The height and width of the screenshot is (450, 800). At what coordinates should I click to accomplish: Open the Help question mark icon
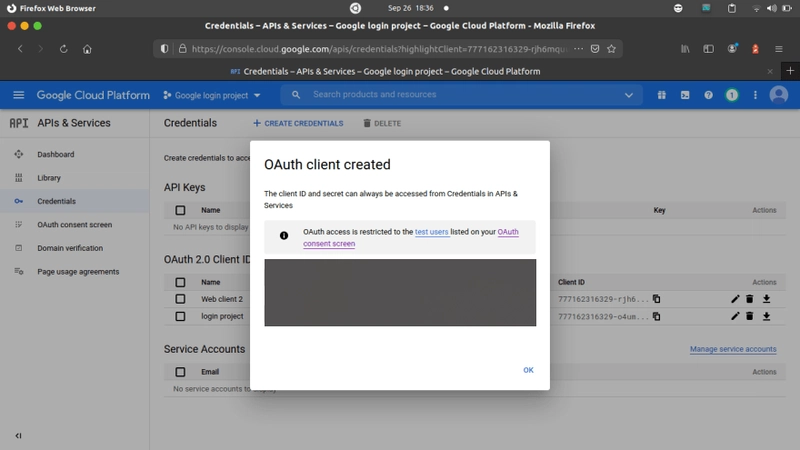[709, 95]
